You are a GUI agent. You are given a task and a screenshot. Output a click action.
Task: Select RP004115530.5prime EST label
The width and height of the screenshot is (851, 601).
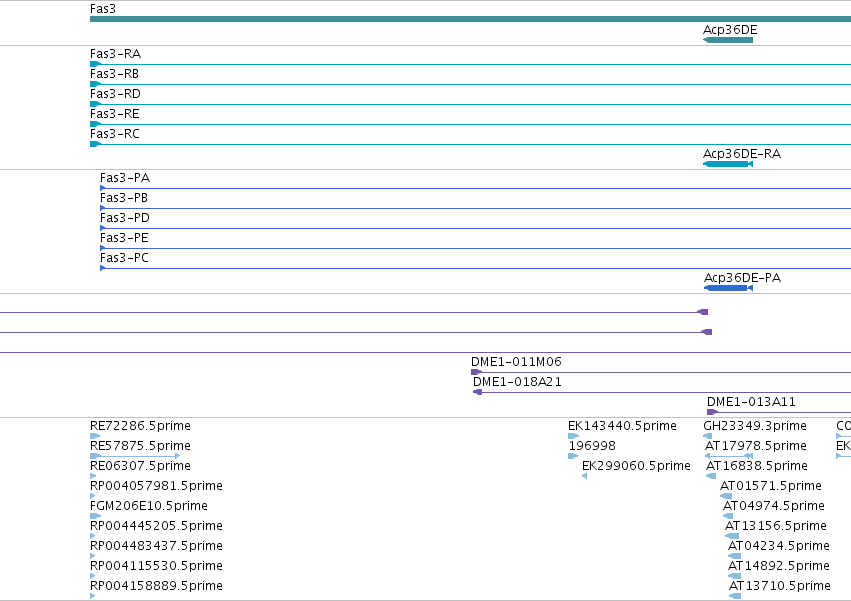pos(156,566)
